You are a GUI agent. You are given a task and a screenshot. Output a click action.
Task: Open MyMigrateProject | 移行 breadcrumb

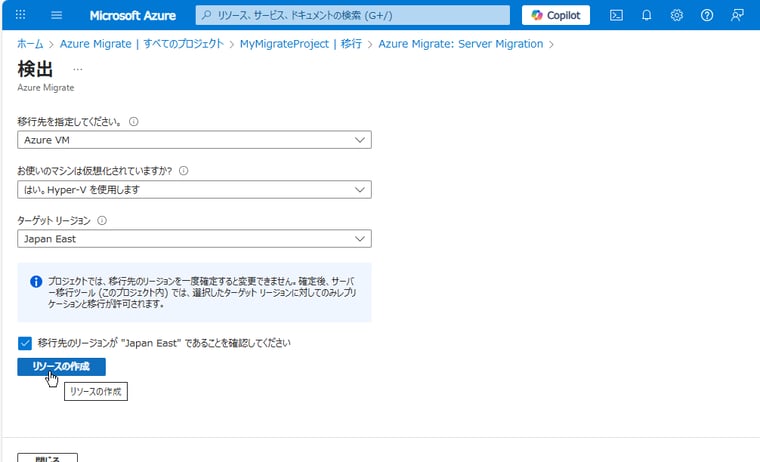pos(301,44)
